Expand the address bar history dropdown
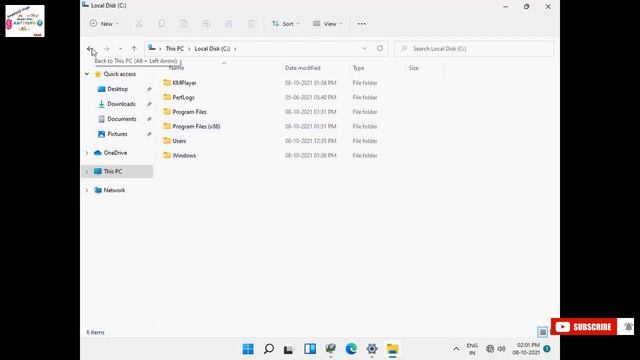 coord(364,48)
